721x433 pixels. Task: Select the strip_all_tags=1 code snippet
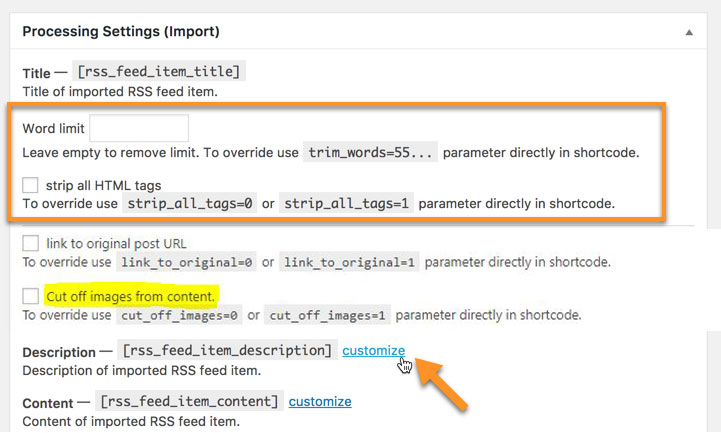[346, 203]
